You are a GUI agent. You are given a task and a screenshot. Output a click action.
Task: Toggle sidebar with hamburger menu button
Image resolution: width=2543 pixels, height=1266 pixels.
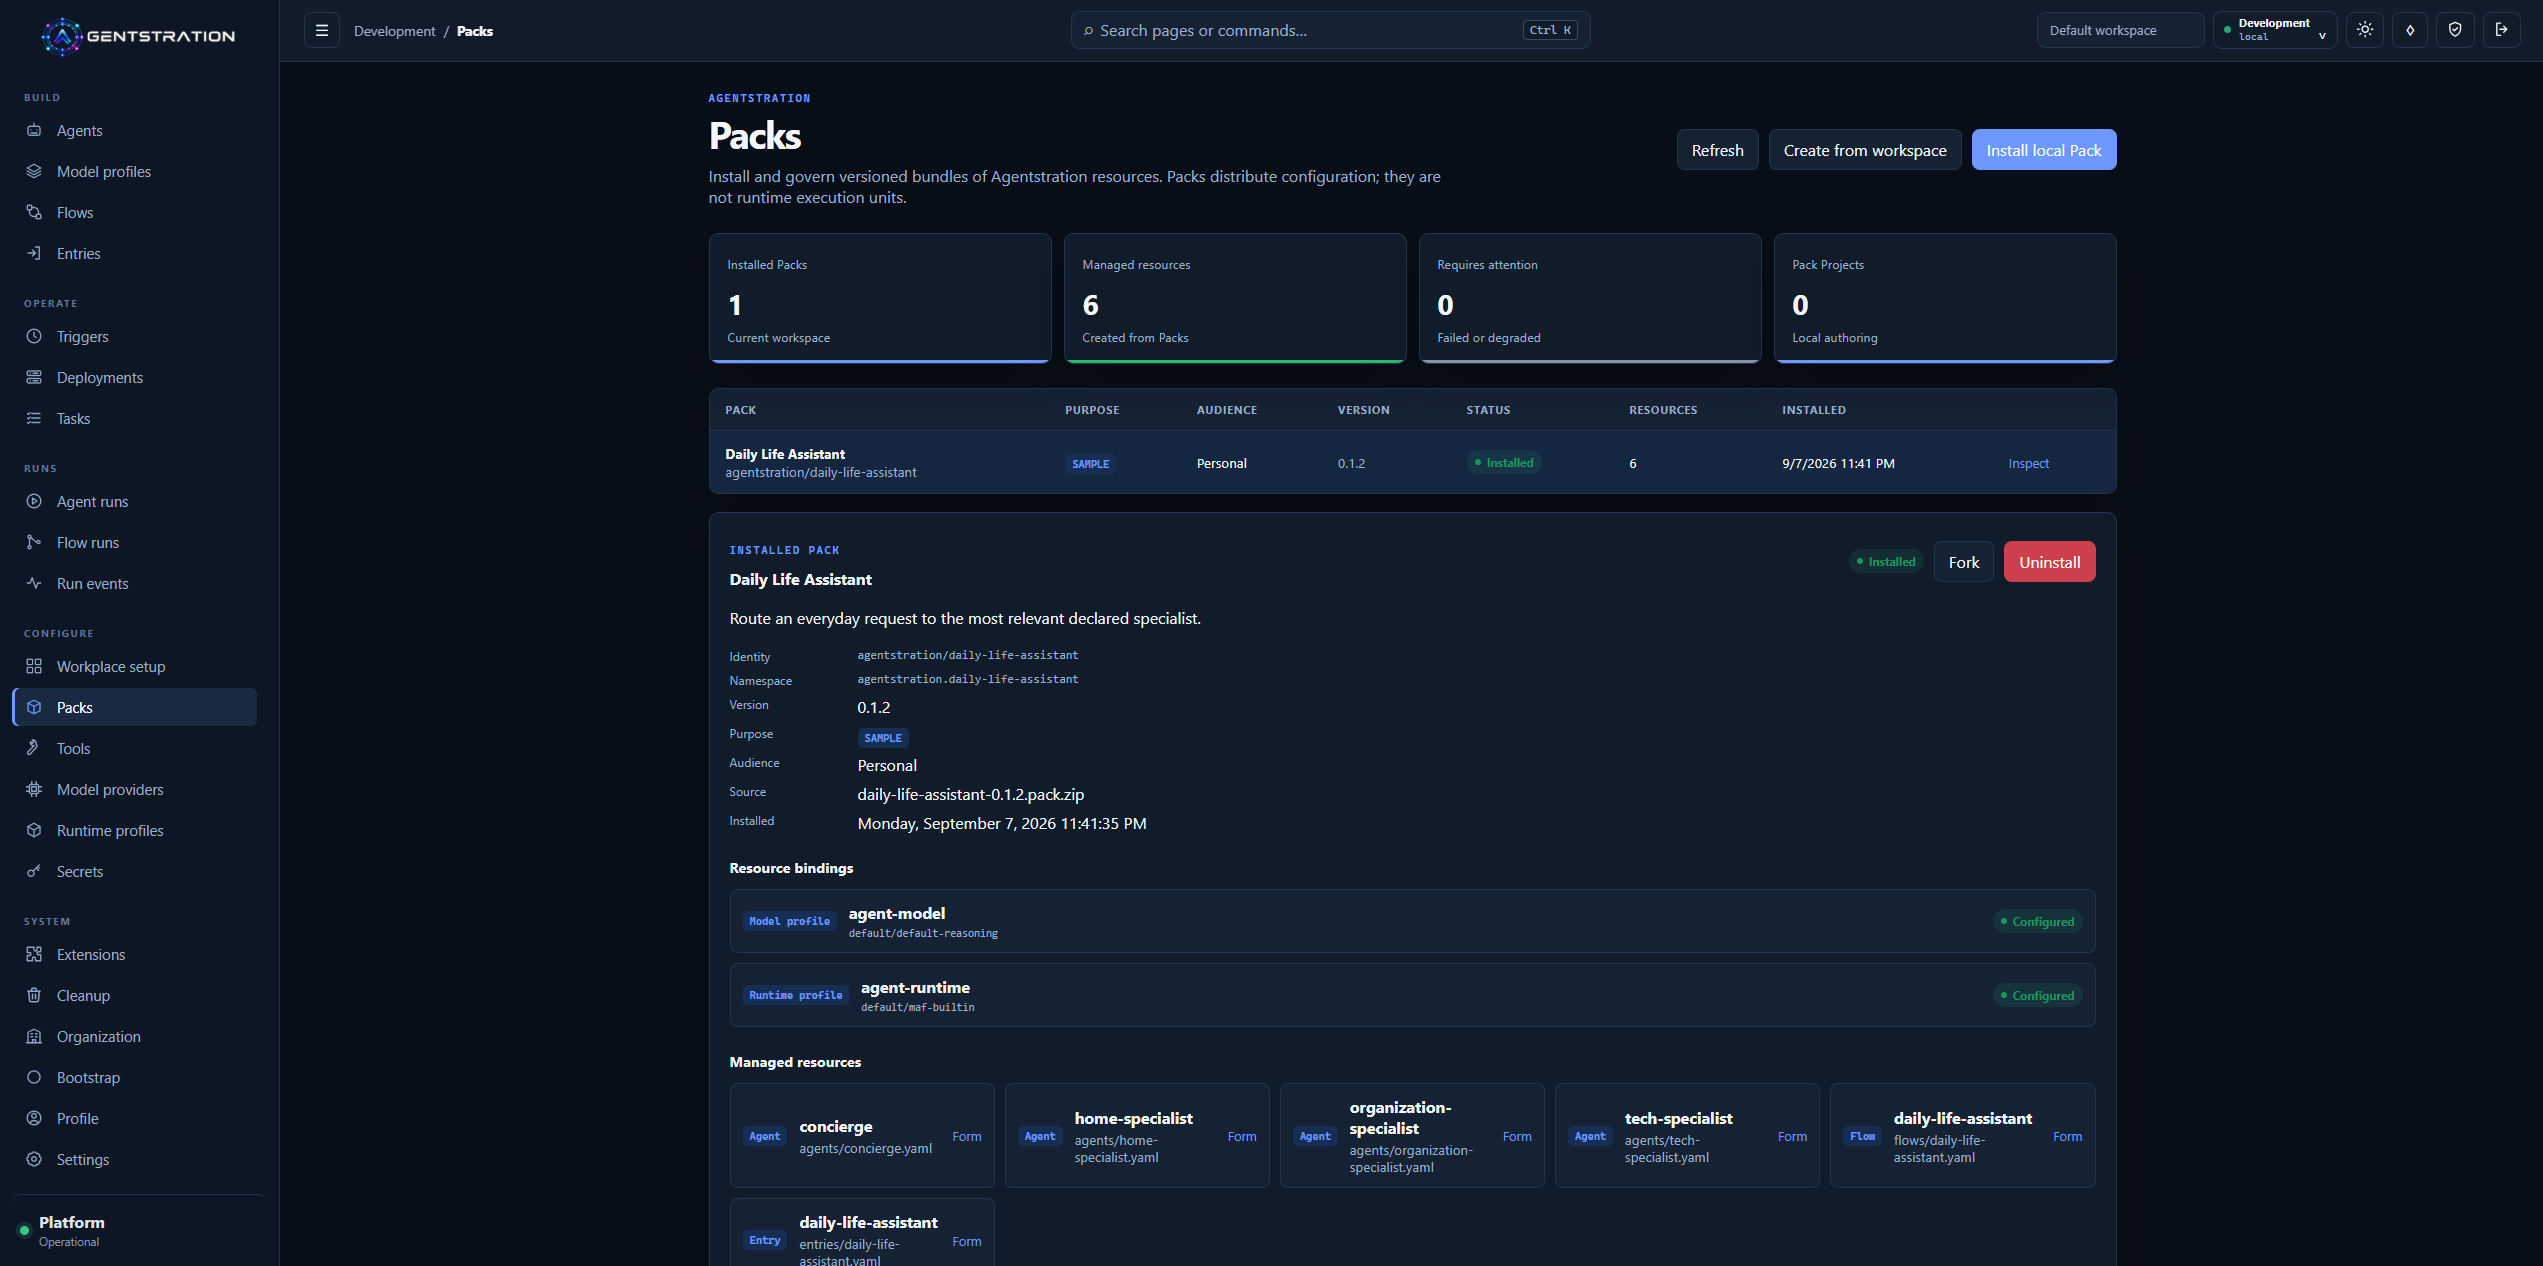pyautogui.click(x=322, y=30)
